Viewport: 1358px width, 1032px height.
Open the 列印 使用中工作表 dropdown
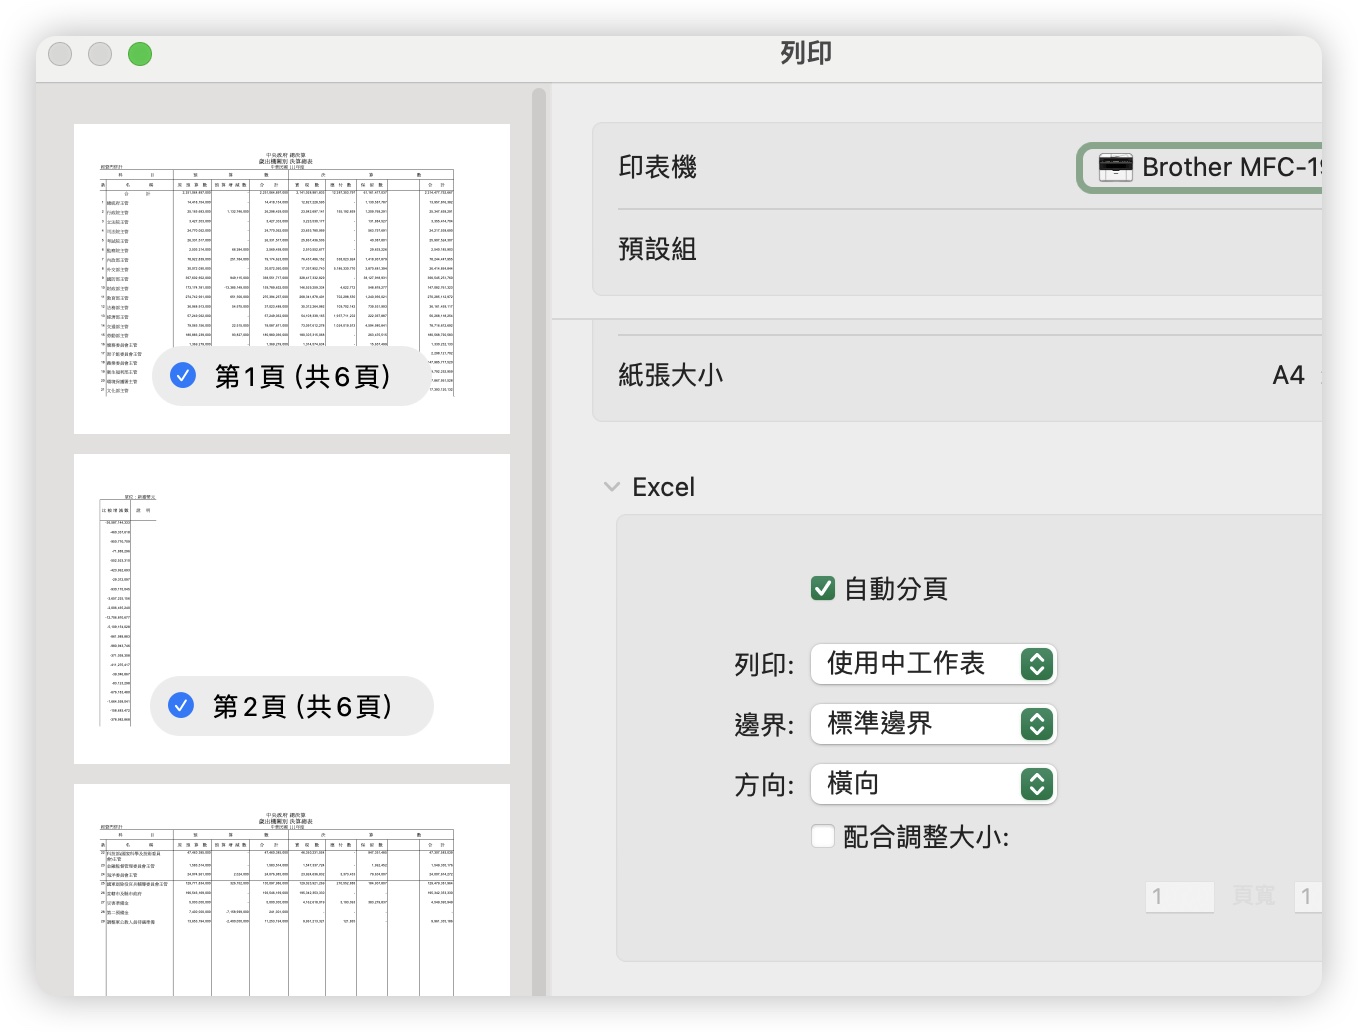934,664
